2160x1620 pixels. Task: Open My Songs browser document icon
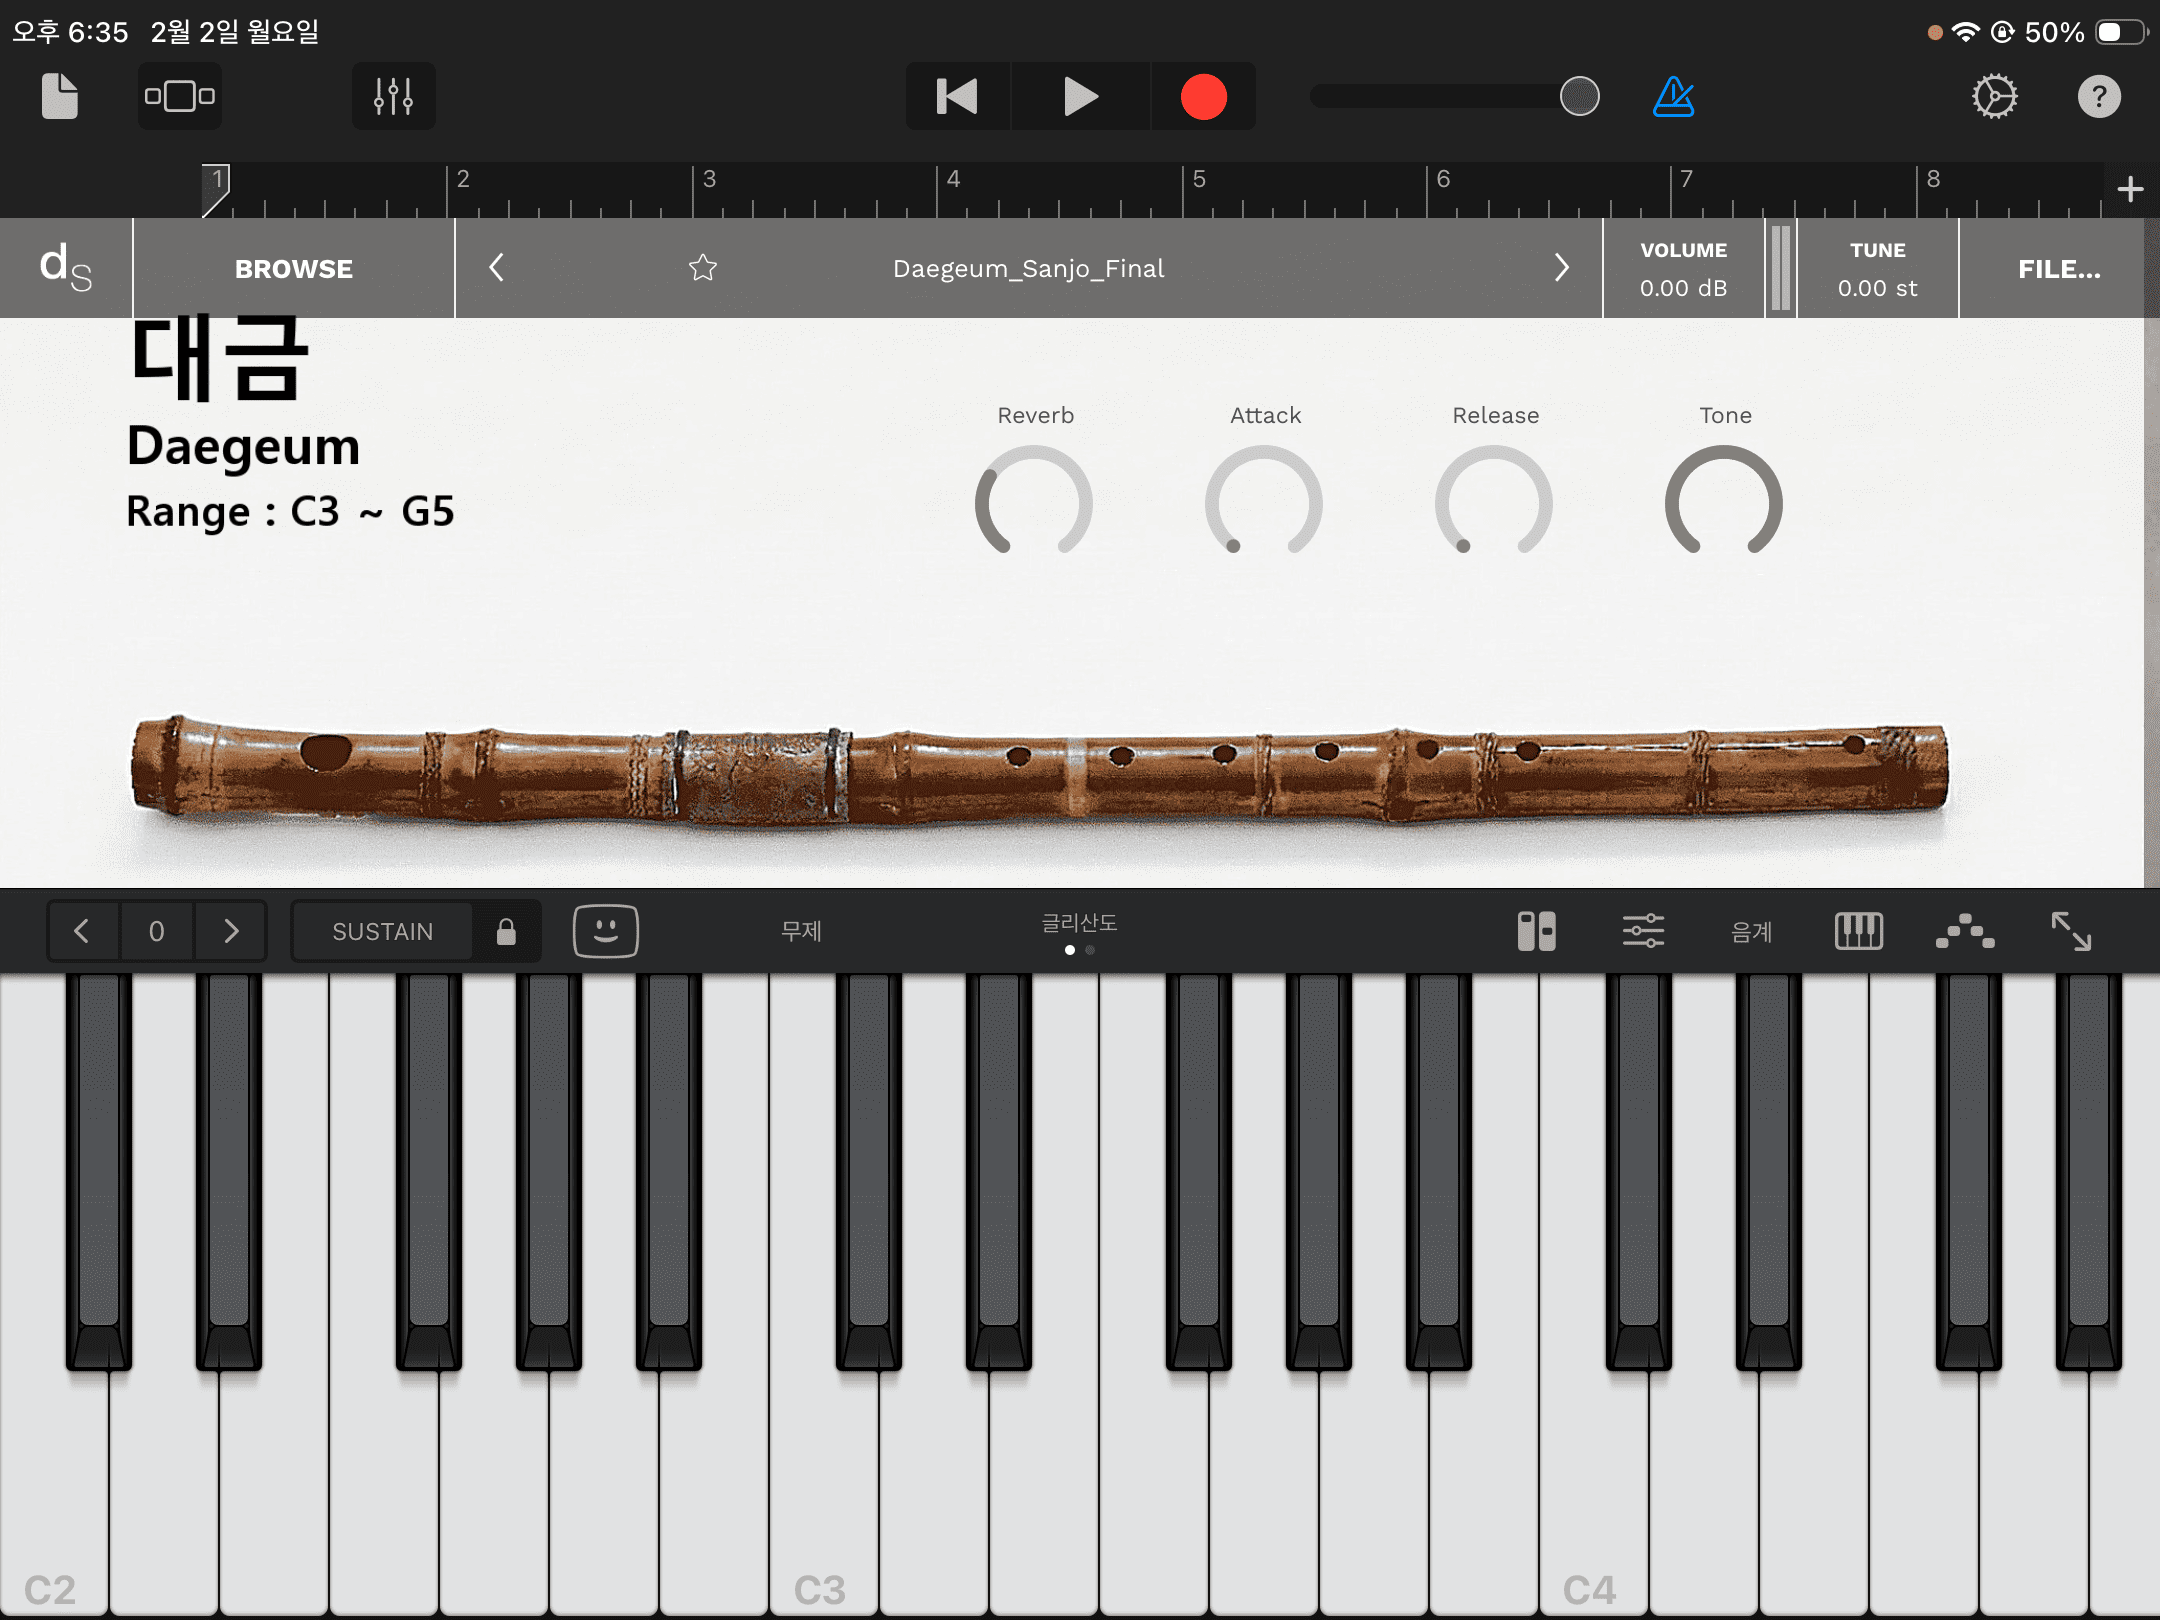[x=60, y=97]
